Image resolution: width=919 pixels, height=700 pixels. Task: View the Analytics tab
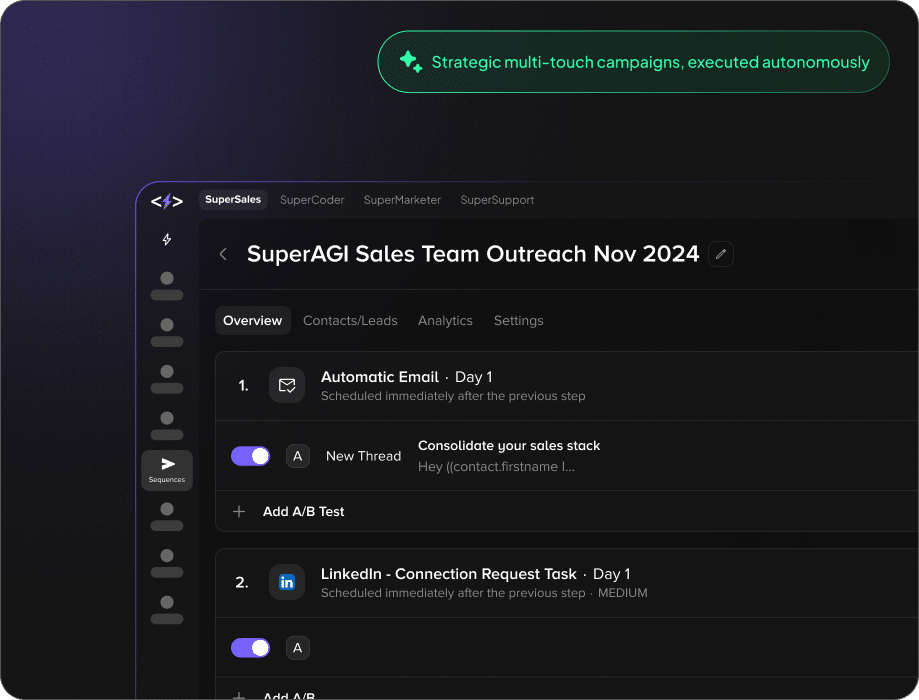(x=445, y=321)
